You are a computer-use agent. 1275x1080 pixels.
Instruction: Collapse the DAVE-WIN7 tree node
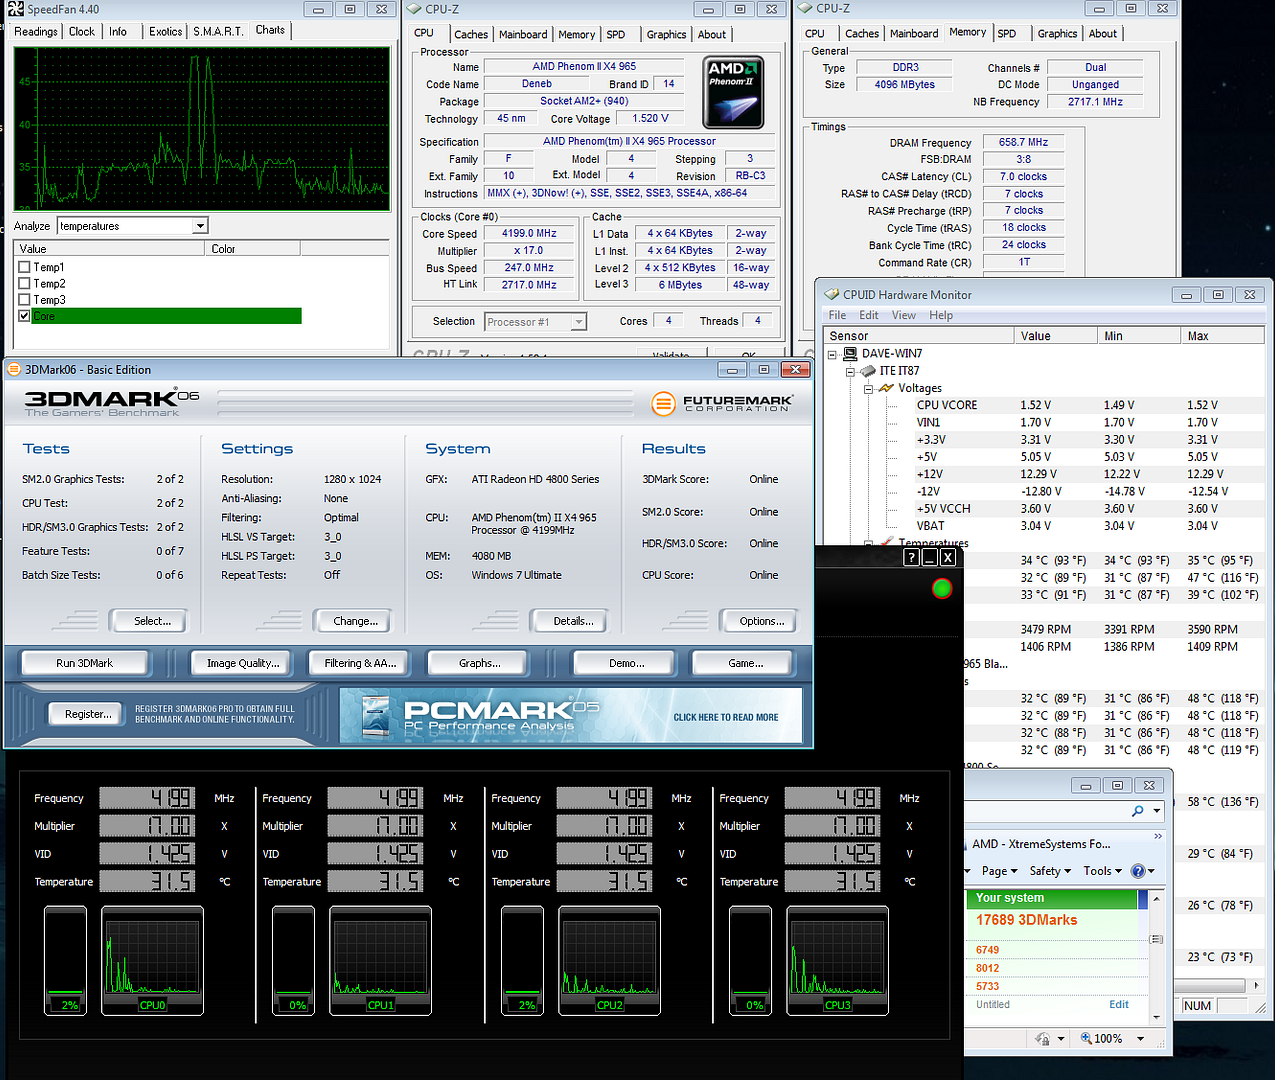tap(832, 354)
